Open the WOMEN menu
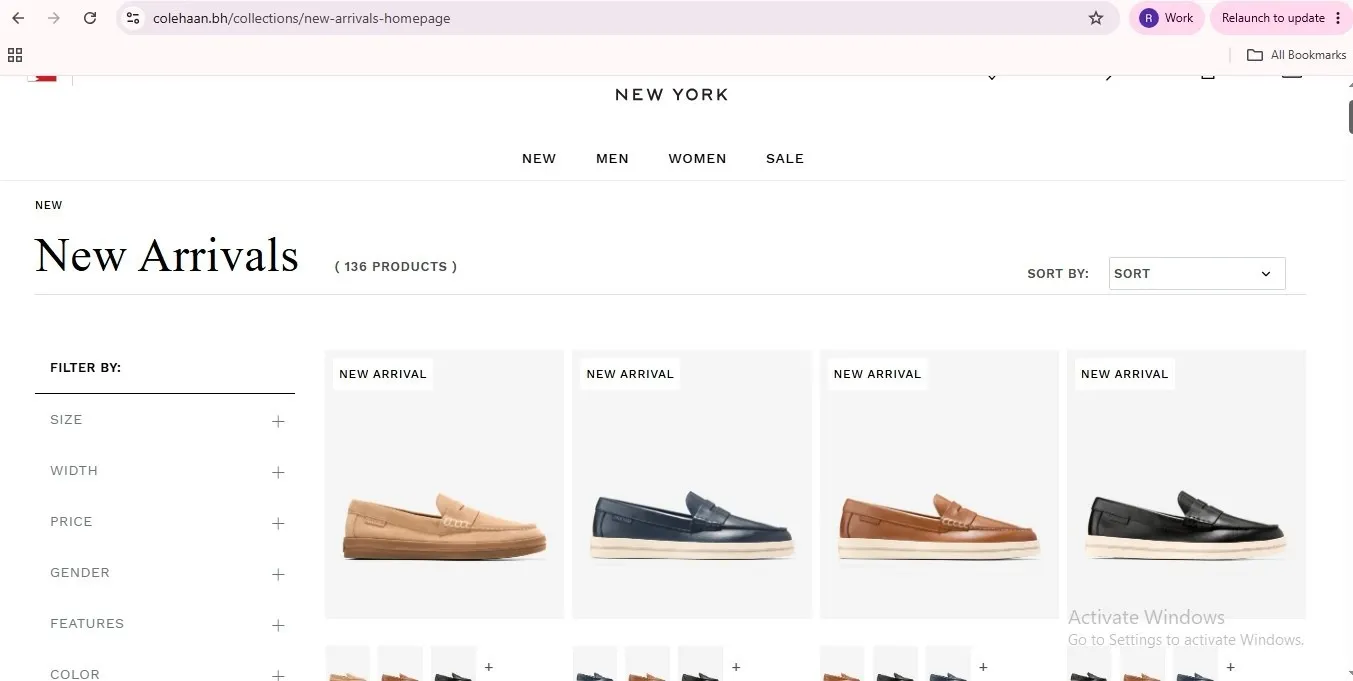The height and width of the screenshot is (681, 1353). click(697, 158)
